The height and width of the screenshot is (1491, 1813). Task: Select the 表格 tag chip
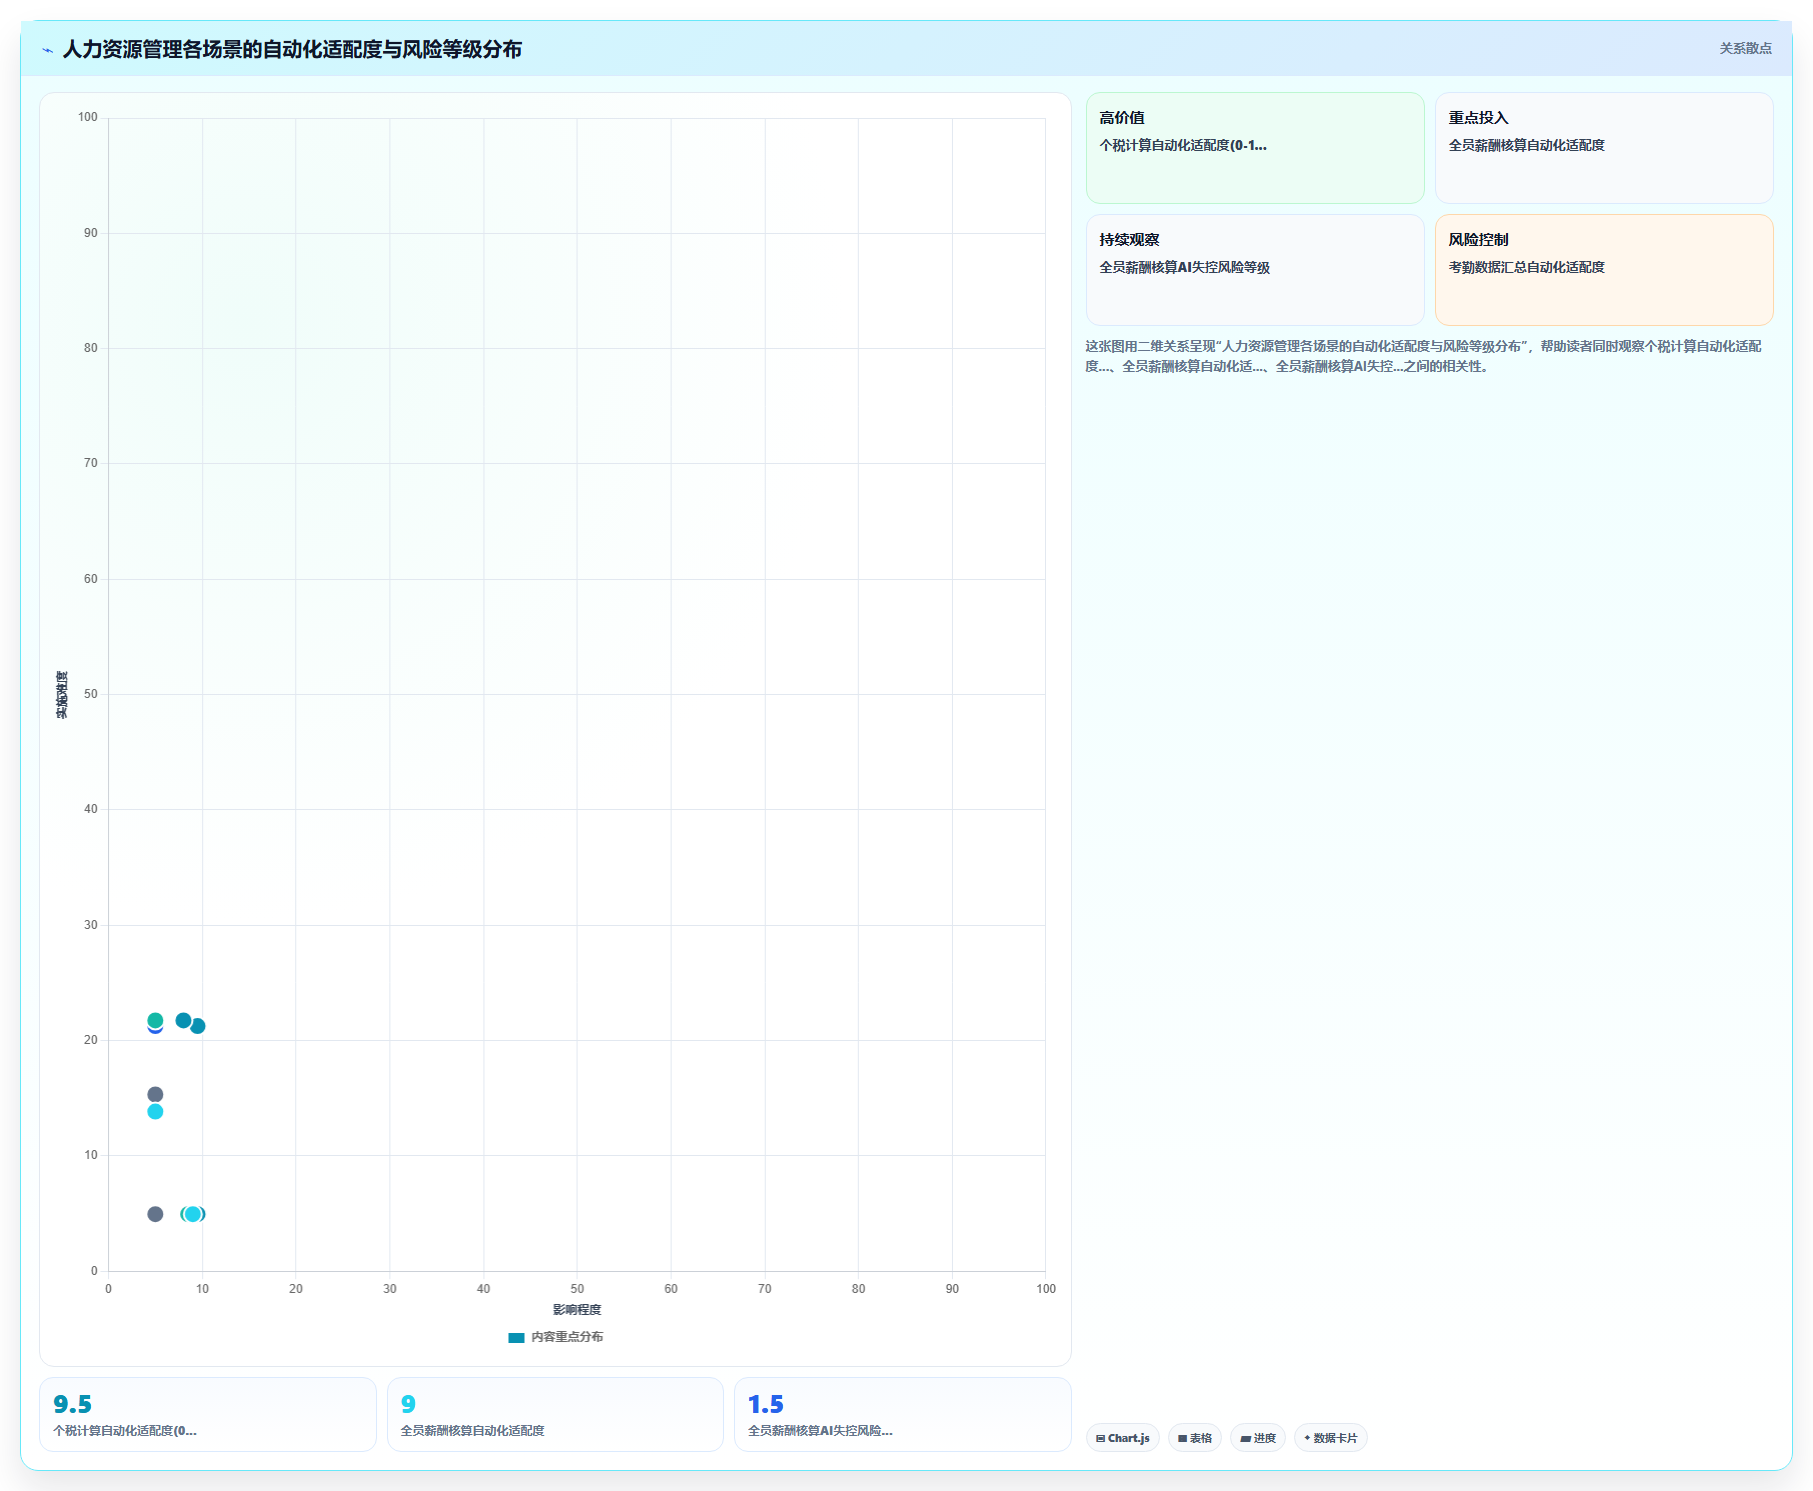coord(1195,1438)
